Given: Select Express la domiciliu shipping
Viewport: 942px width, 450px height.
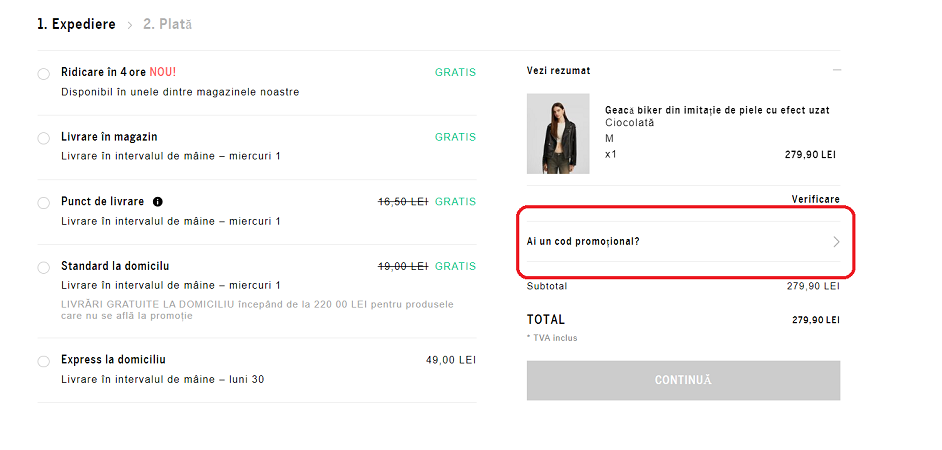Looking at the screenshot, I should coord(44,361).
